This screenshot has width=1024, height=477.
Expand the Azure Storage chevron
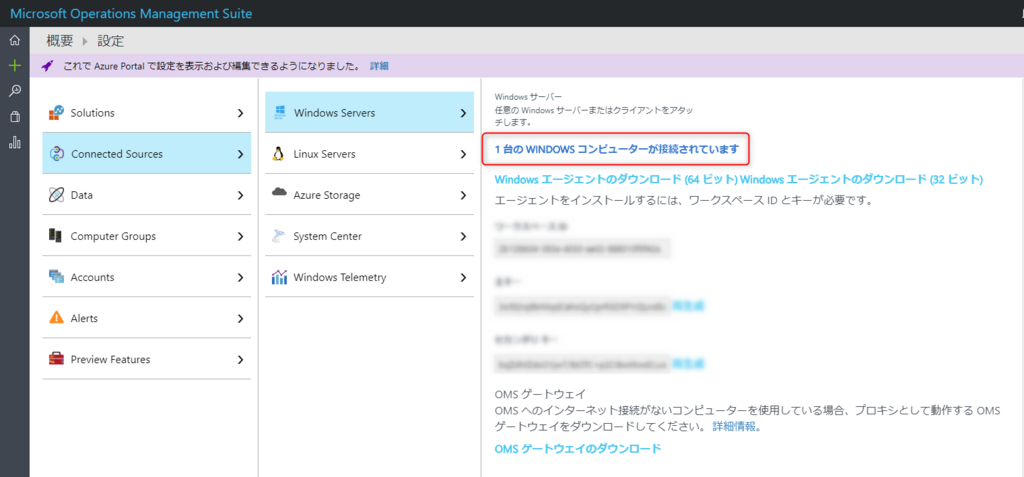[x=463, y=195]
